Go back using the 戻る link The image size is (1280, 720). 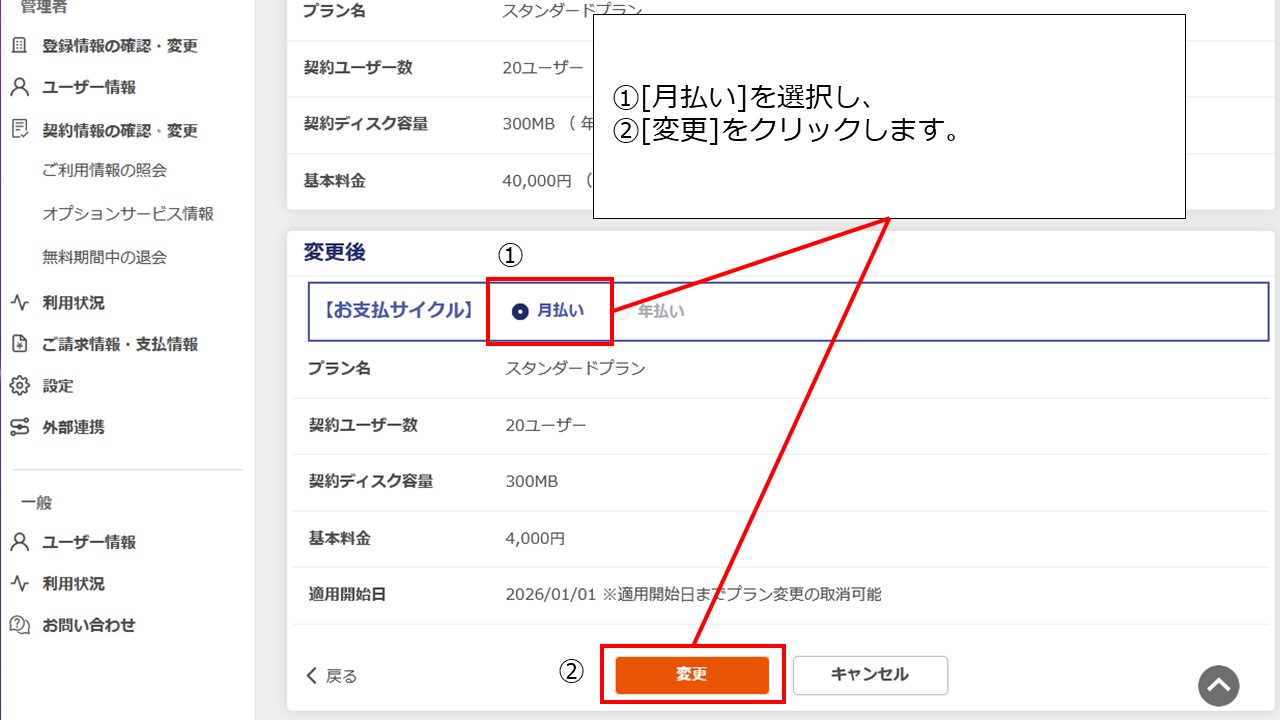[x=331, y=676]
